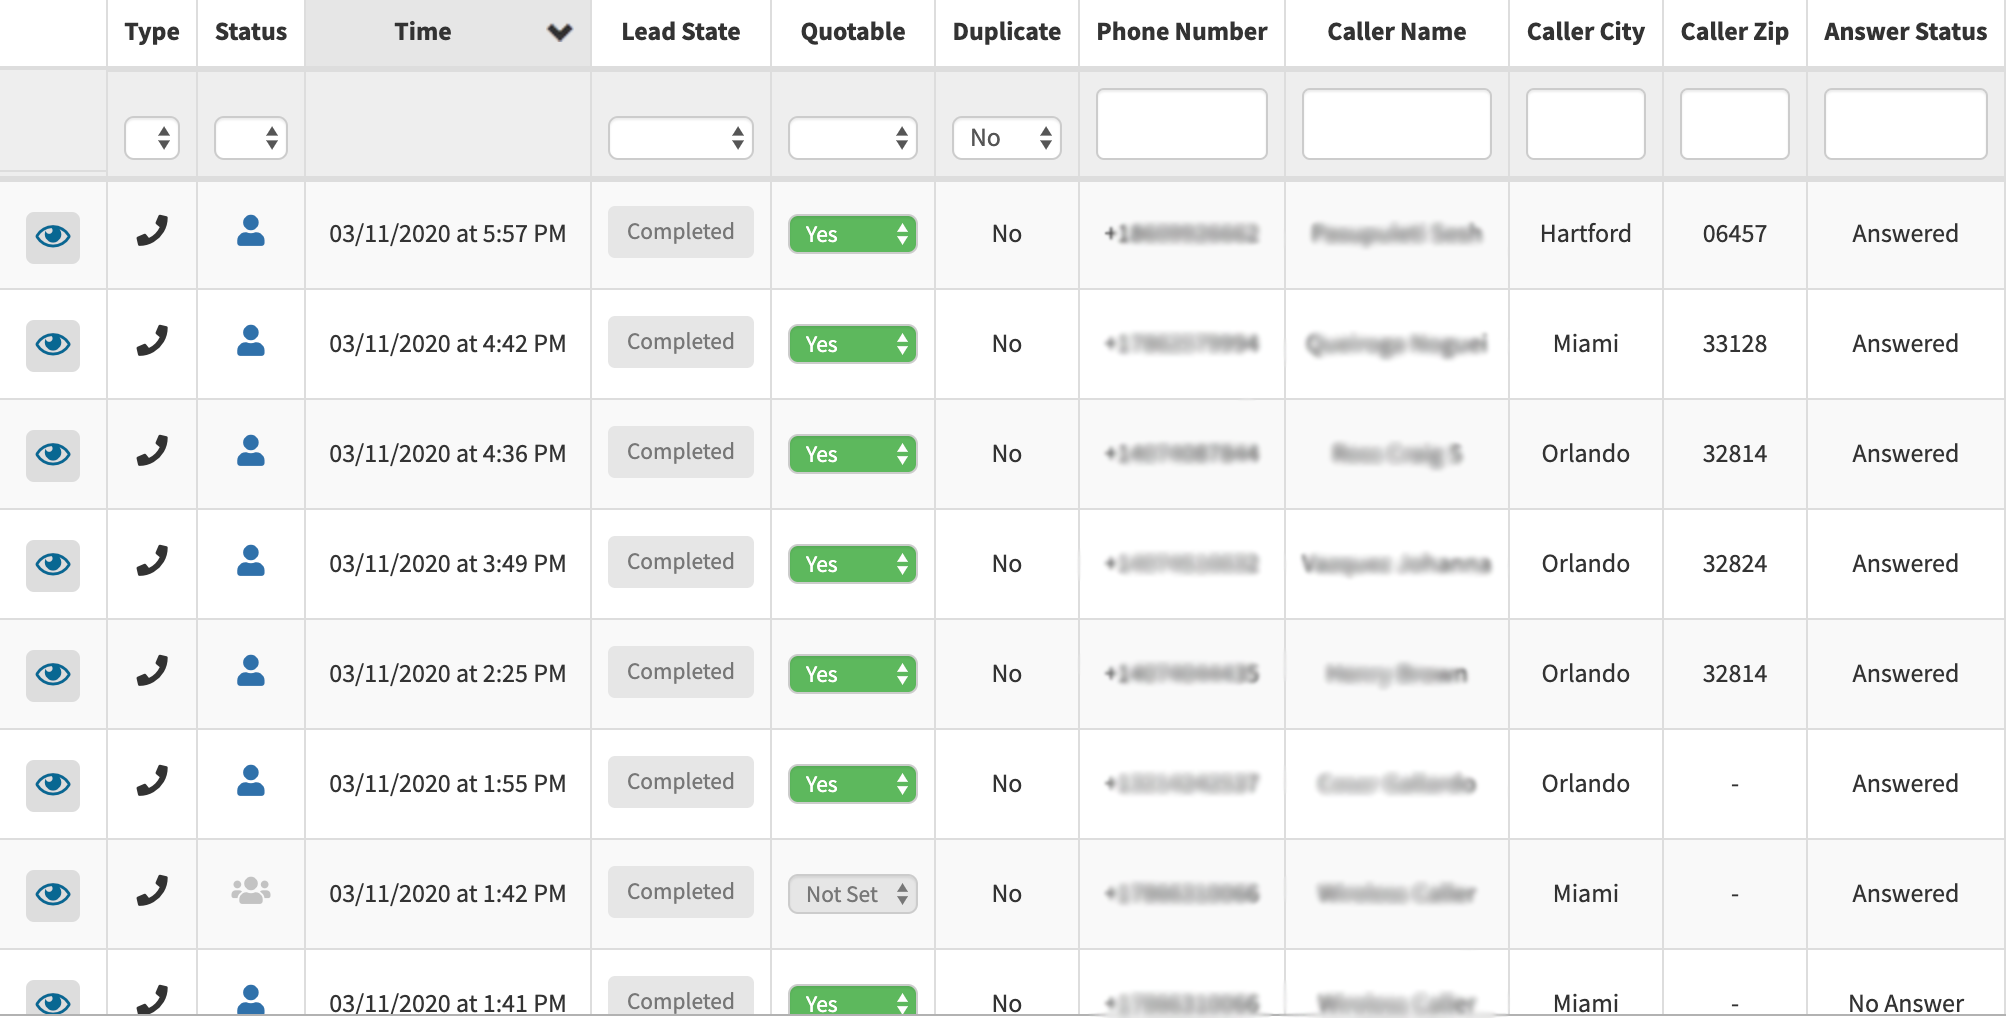Click Phone Number filter input field

click(1181, 124)
